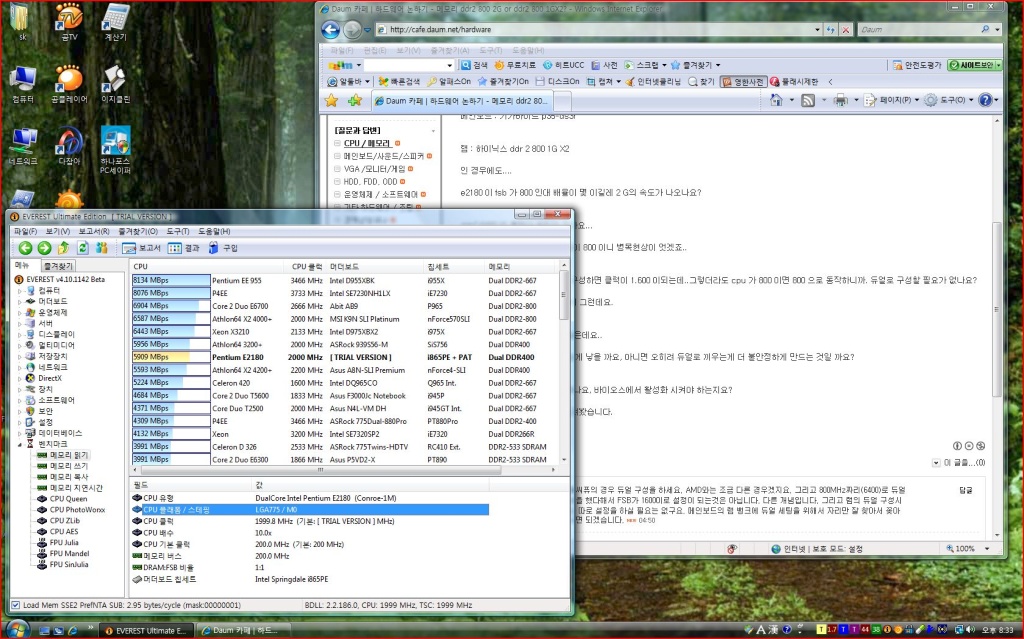The width and height of the screenshot is (1024, 639).
Task: Open 곰TV desktop icon
Action: click(69, 22)
